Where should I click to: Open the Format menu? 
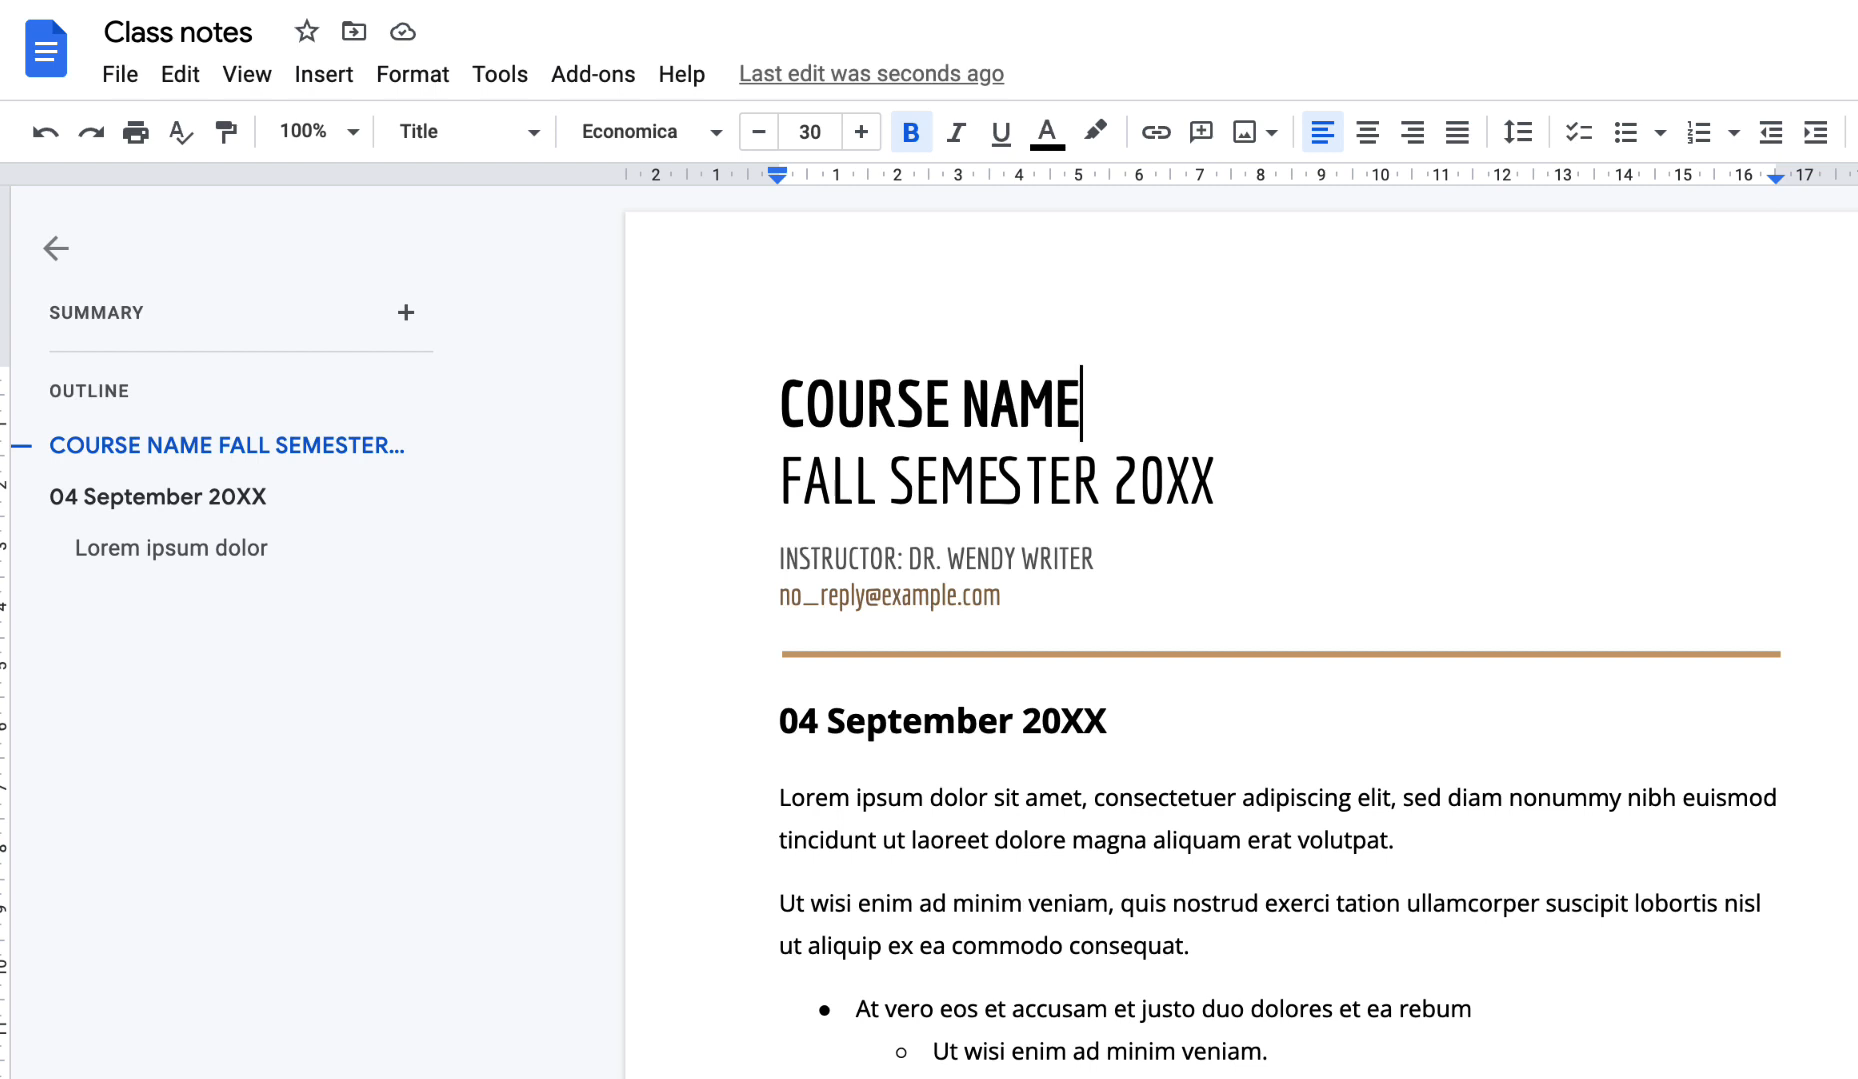click(x=412, y=74)
